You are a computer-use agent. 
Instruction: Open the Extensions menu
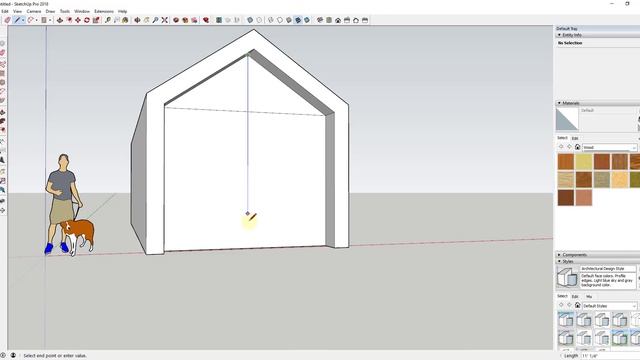pyautogui.click(x=104, y=11)
